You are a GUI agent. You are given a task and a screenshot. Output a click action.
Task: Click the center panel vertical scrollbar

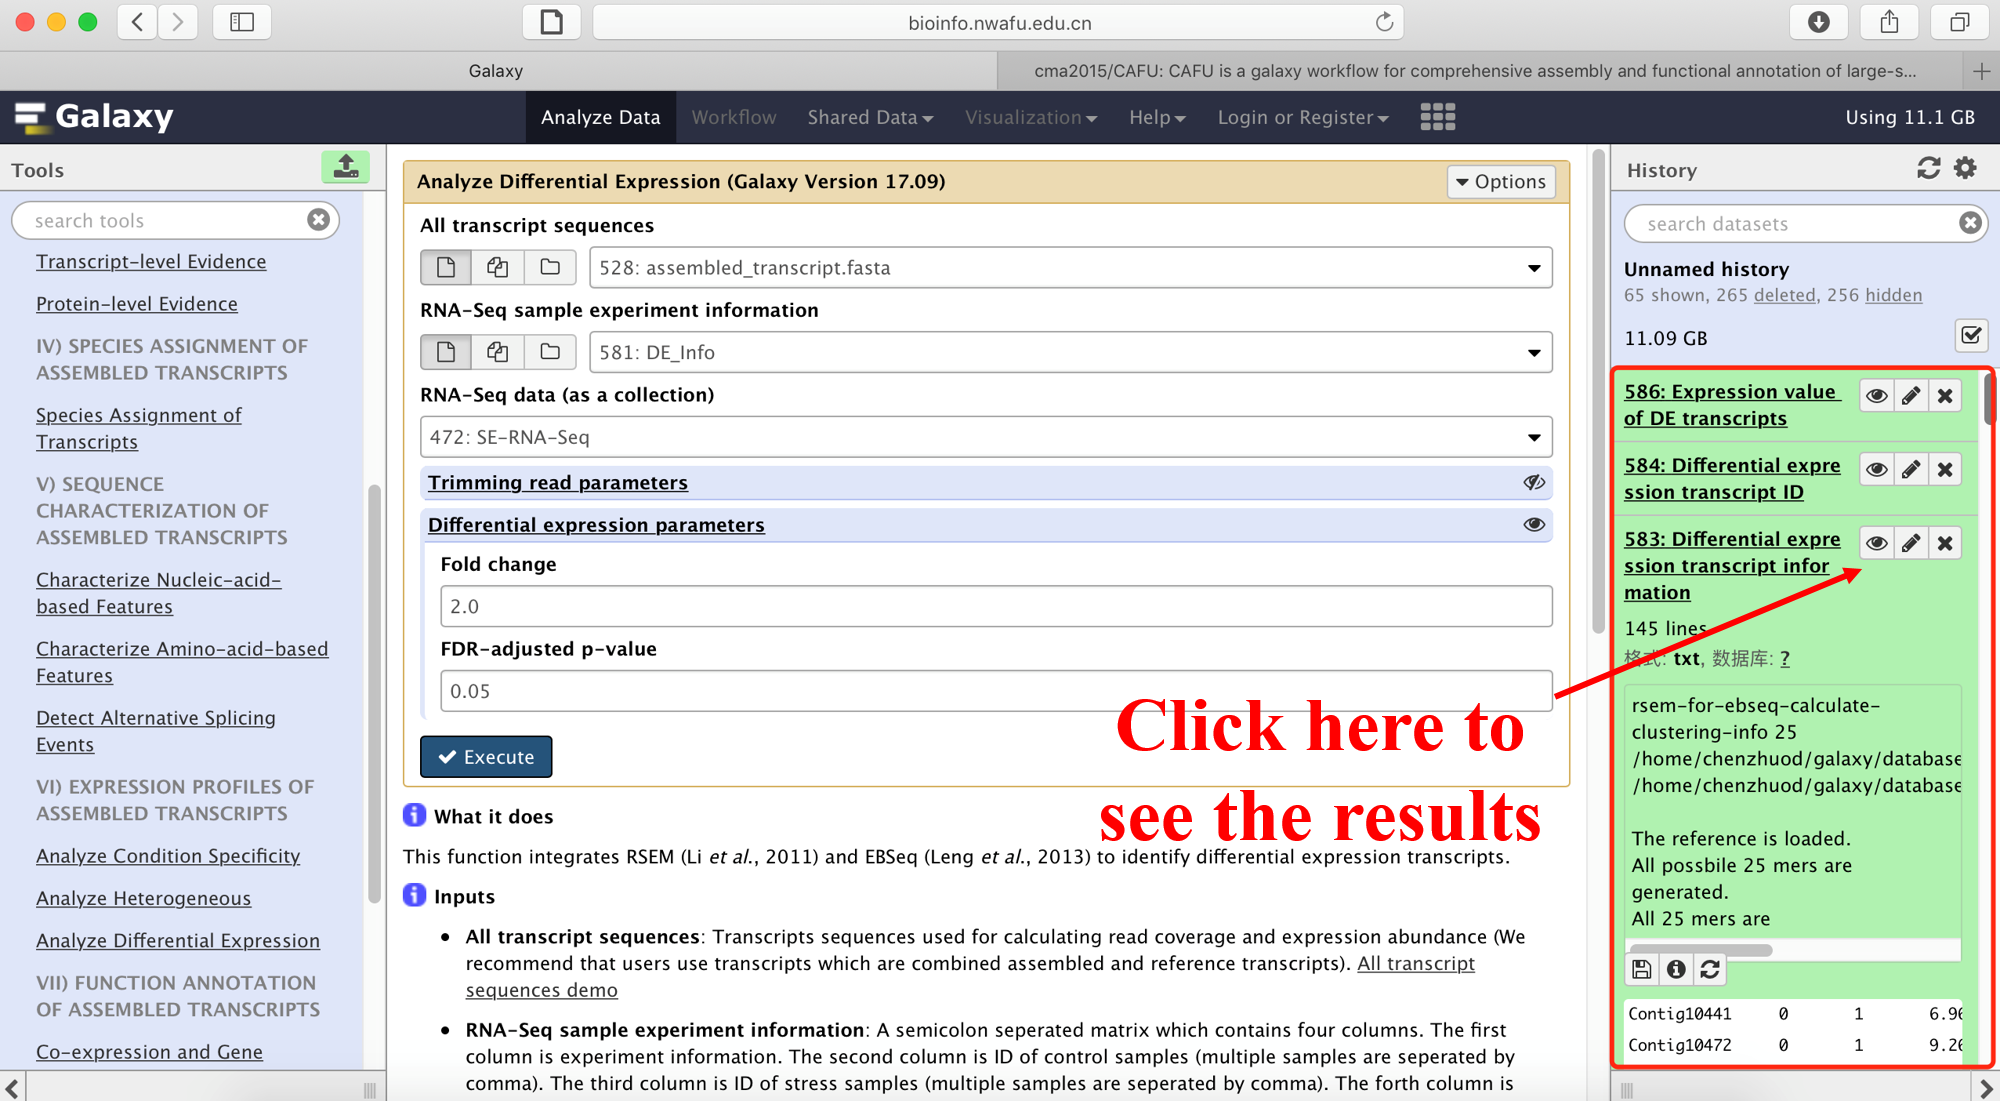tap(1598, 391)
